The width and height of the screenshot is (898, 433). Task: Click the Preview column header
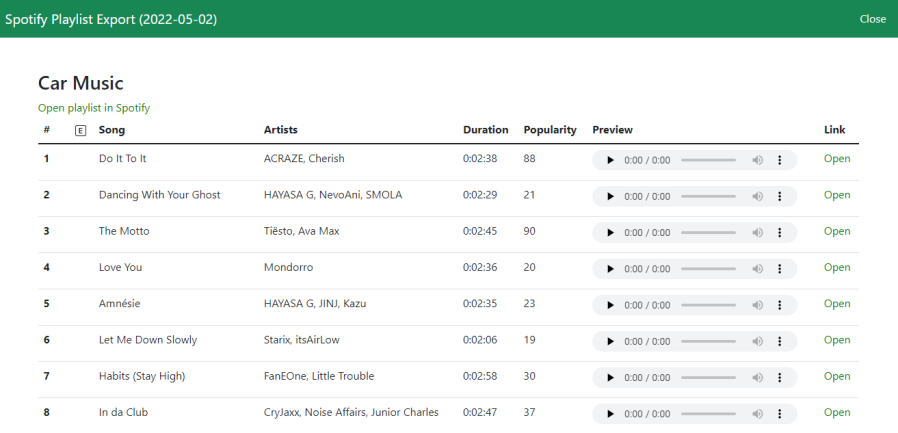(x=612, y=129)
